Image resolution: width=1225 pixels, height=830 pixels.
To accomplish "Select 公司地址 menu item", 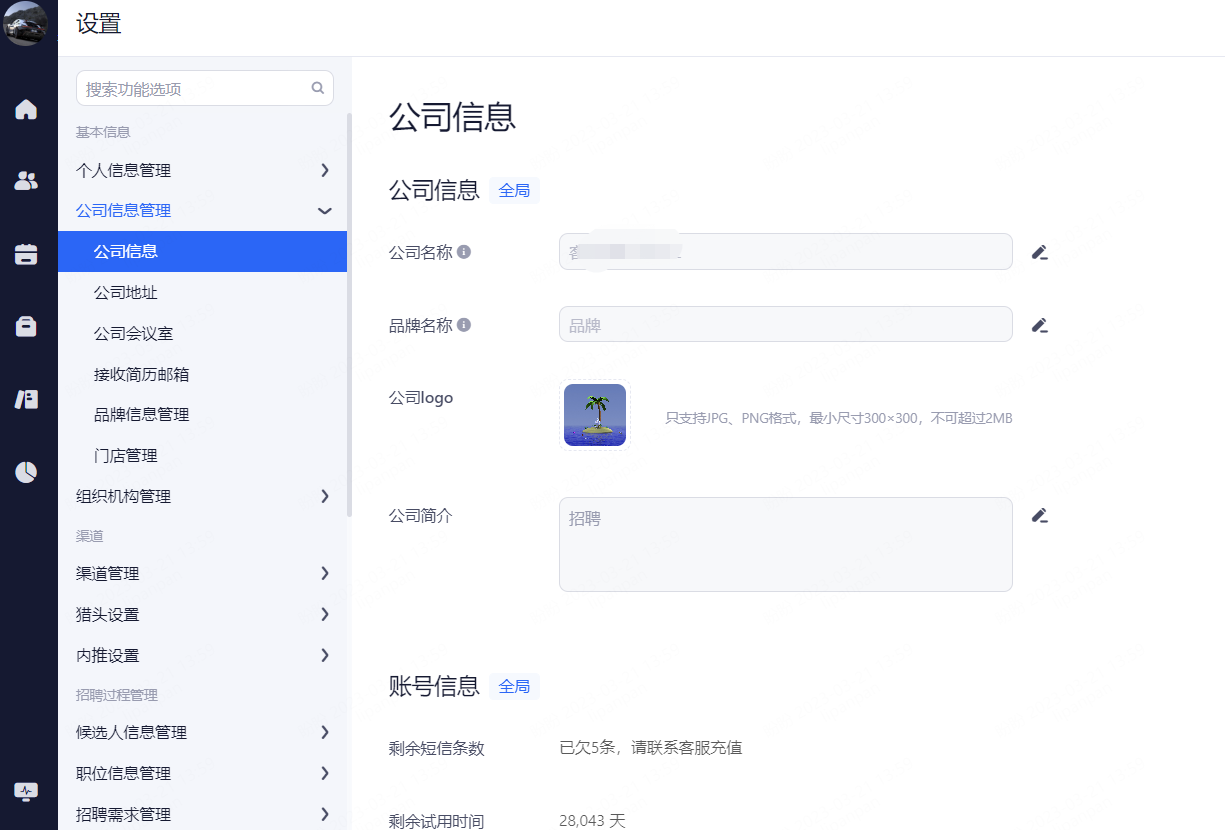I will 126,293.
